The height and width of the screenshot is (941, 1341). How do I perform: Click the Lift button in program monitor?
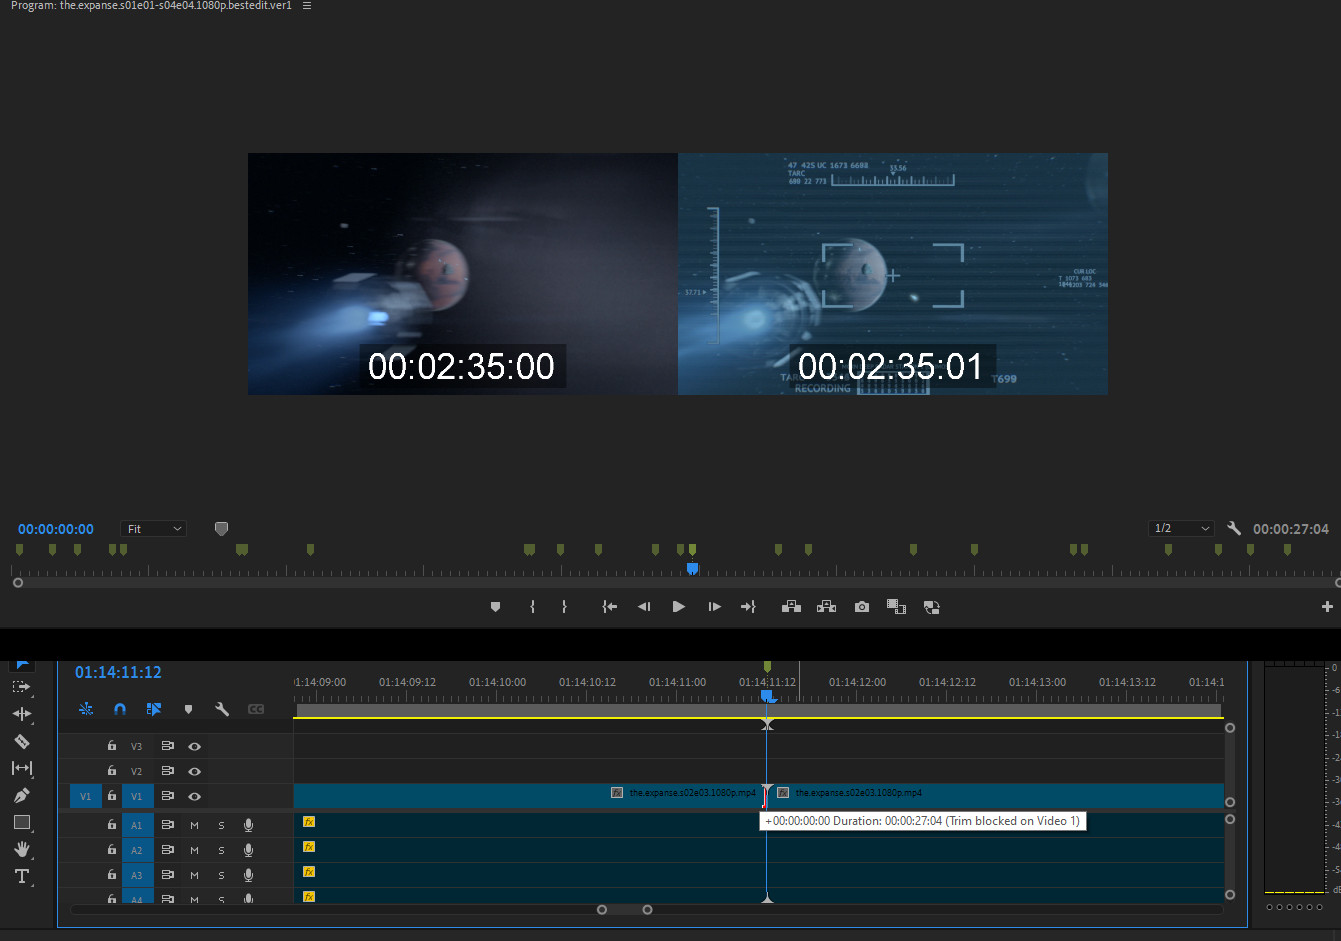[x=791, y=607]
